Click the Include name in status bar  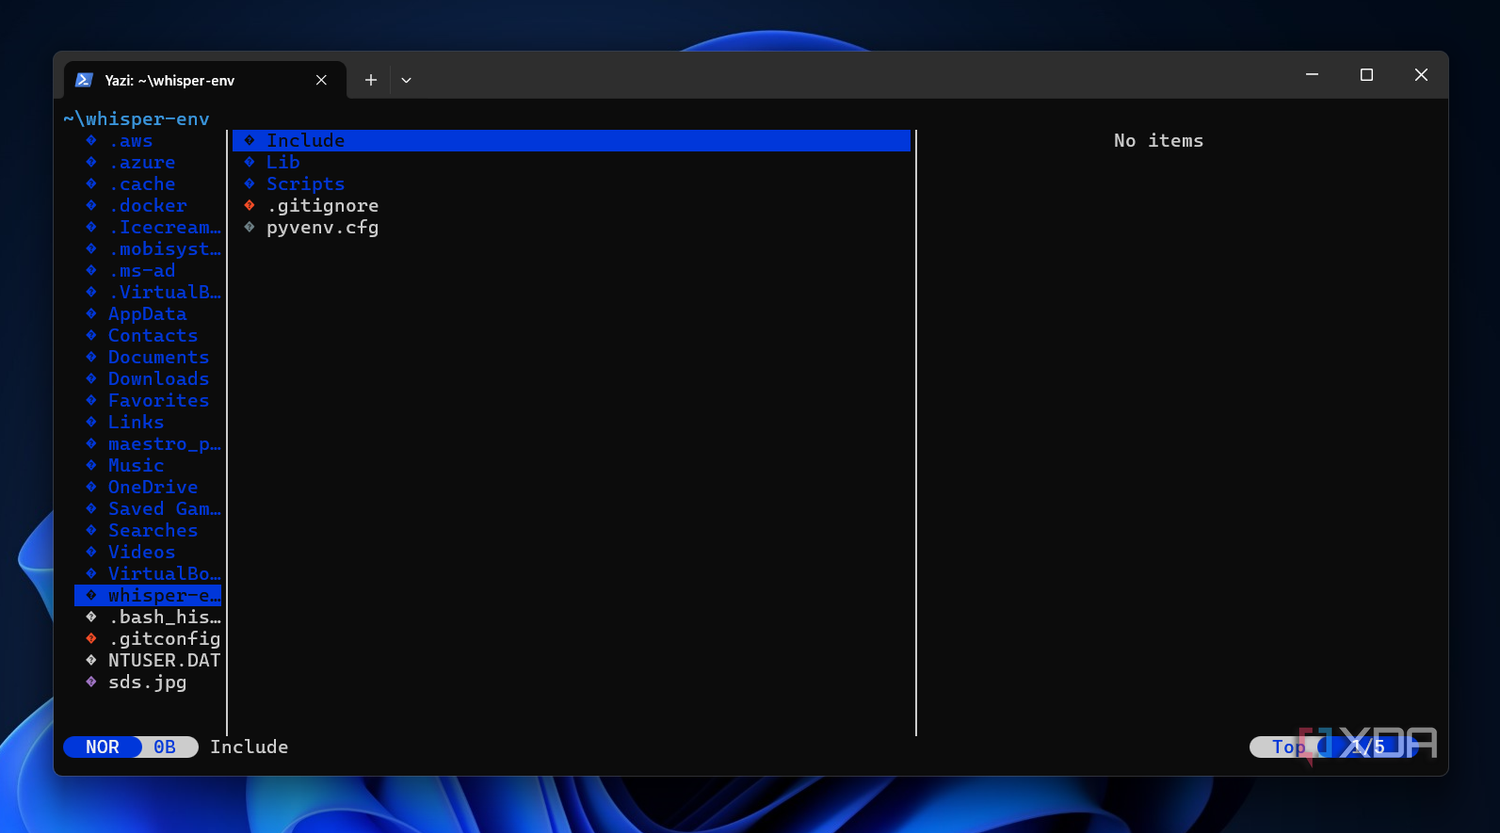[249, 747]
